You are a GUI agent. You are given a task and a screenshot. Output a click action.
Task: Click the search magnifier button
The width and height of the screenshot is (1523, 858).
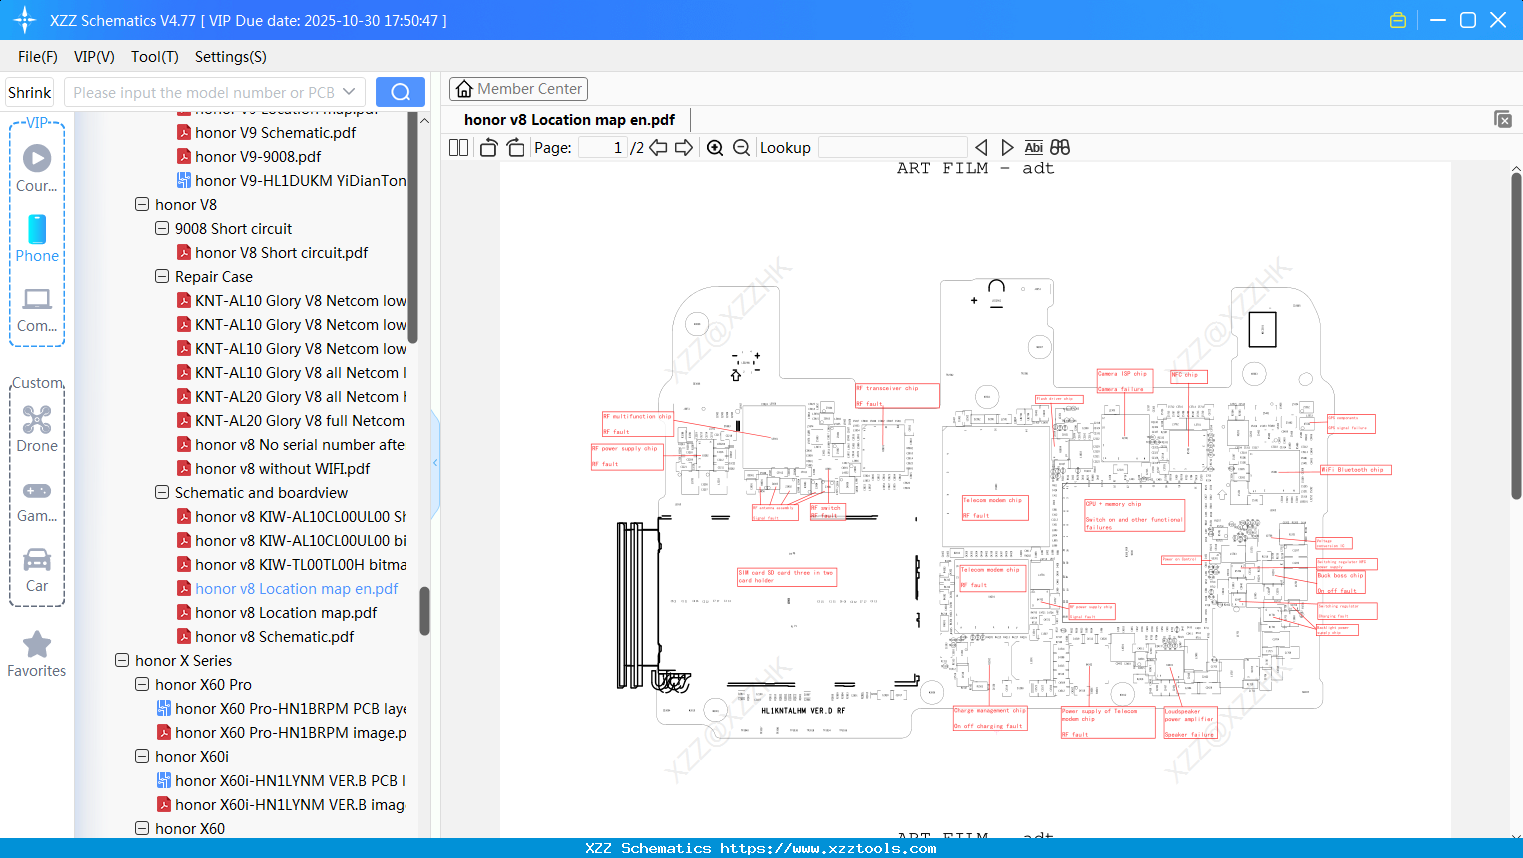[400, 92]
